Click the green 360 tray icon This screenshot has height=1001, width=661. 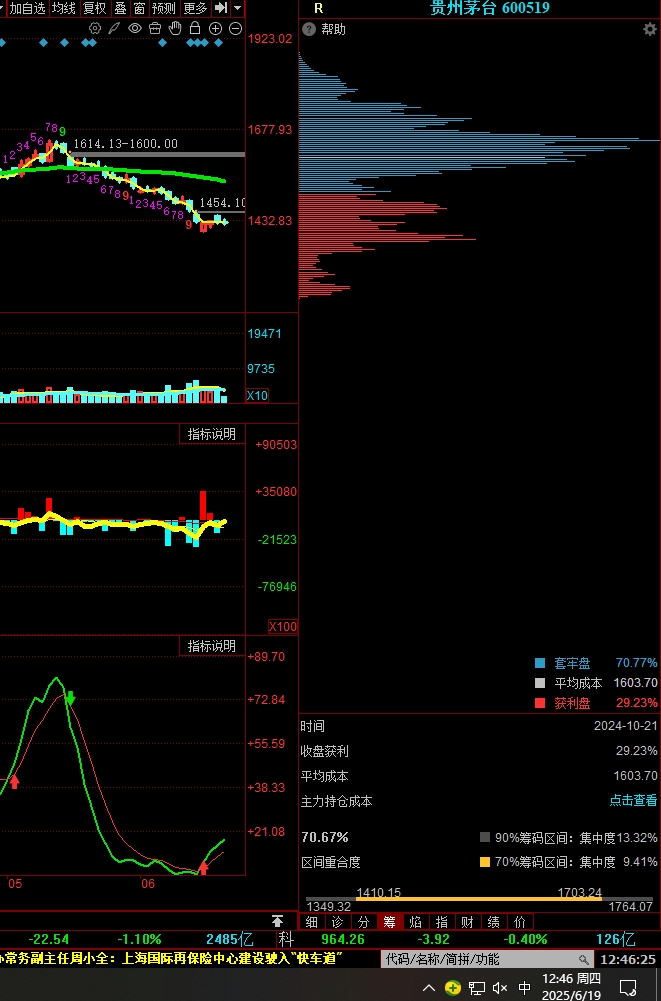(x=453, y=988)
